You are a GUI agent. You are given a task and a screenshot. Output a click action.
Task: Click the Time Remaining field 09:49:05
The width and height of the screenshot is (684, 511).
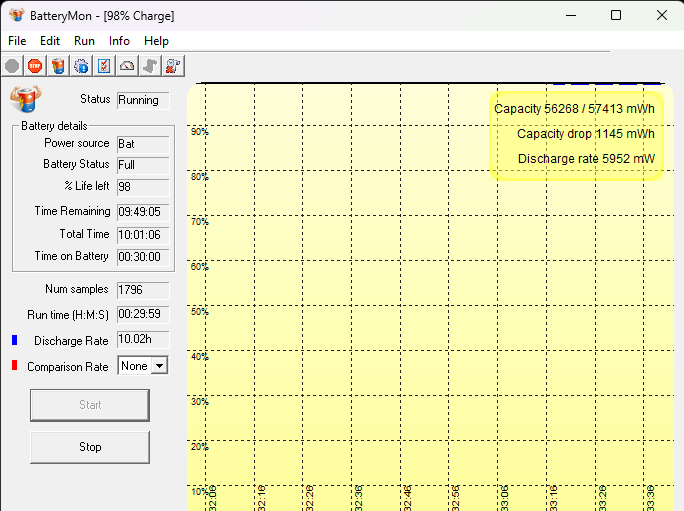[x=143, y=212]
